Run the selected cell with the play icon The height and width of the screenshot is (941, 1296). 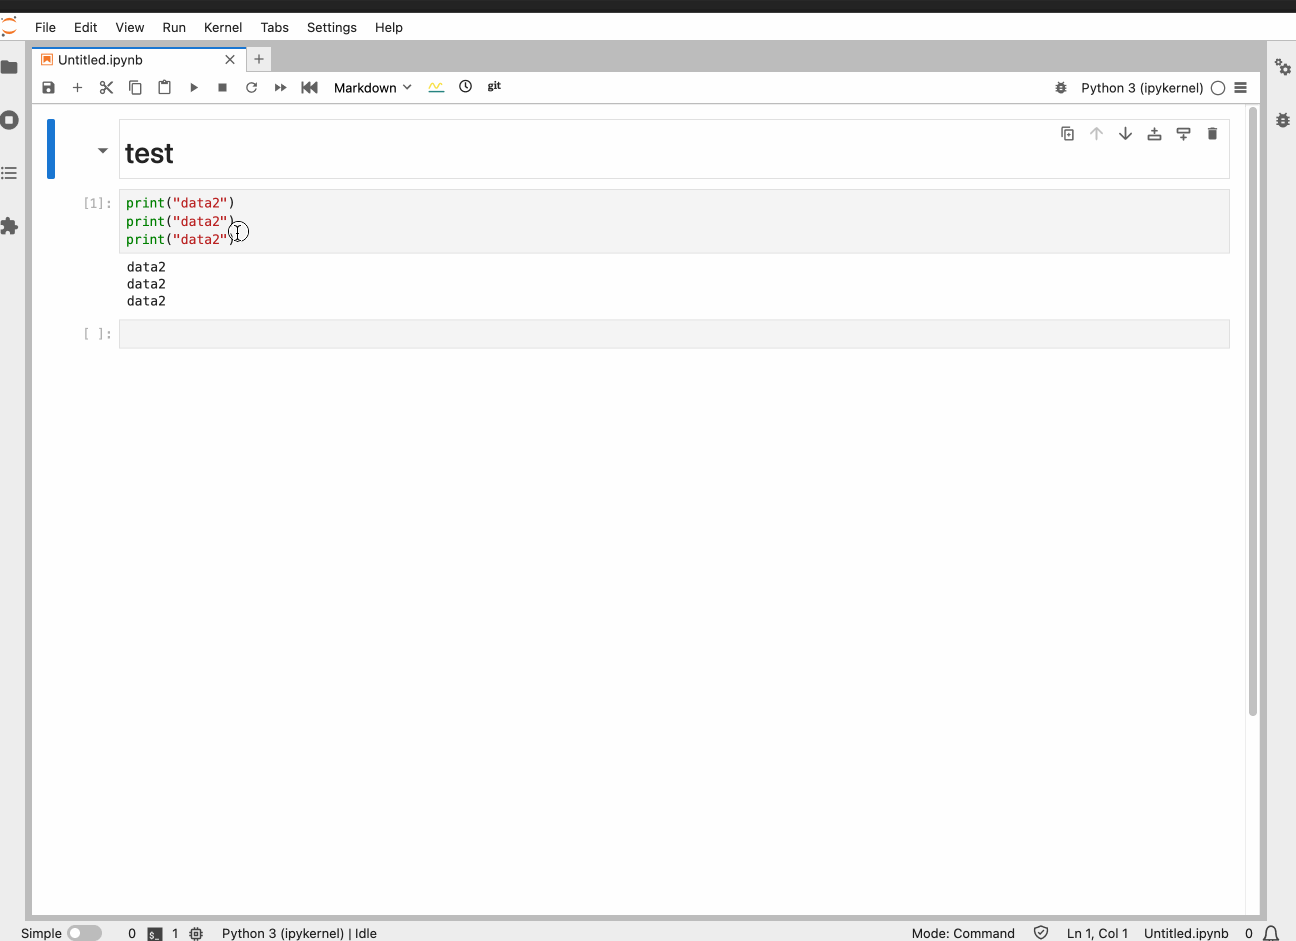click(x=194, y=88)
